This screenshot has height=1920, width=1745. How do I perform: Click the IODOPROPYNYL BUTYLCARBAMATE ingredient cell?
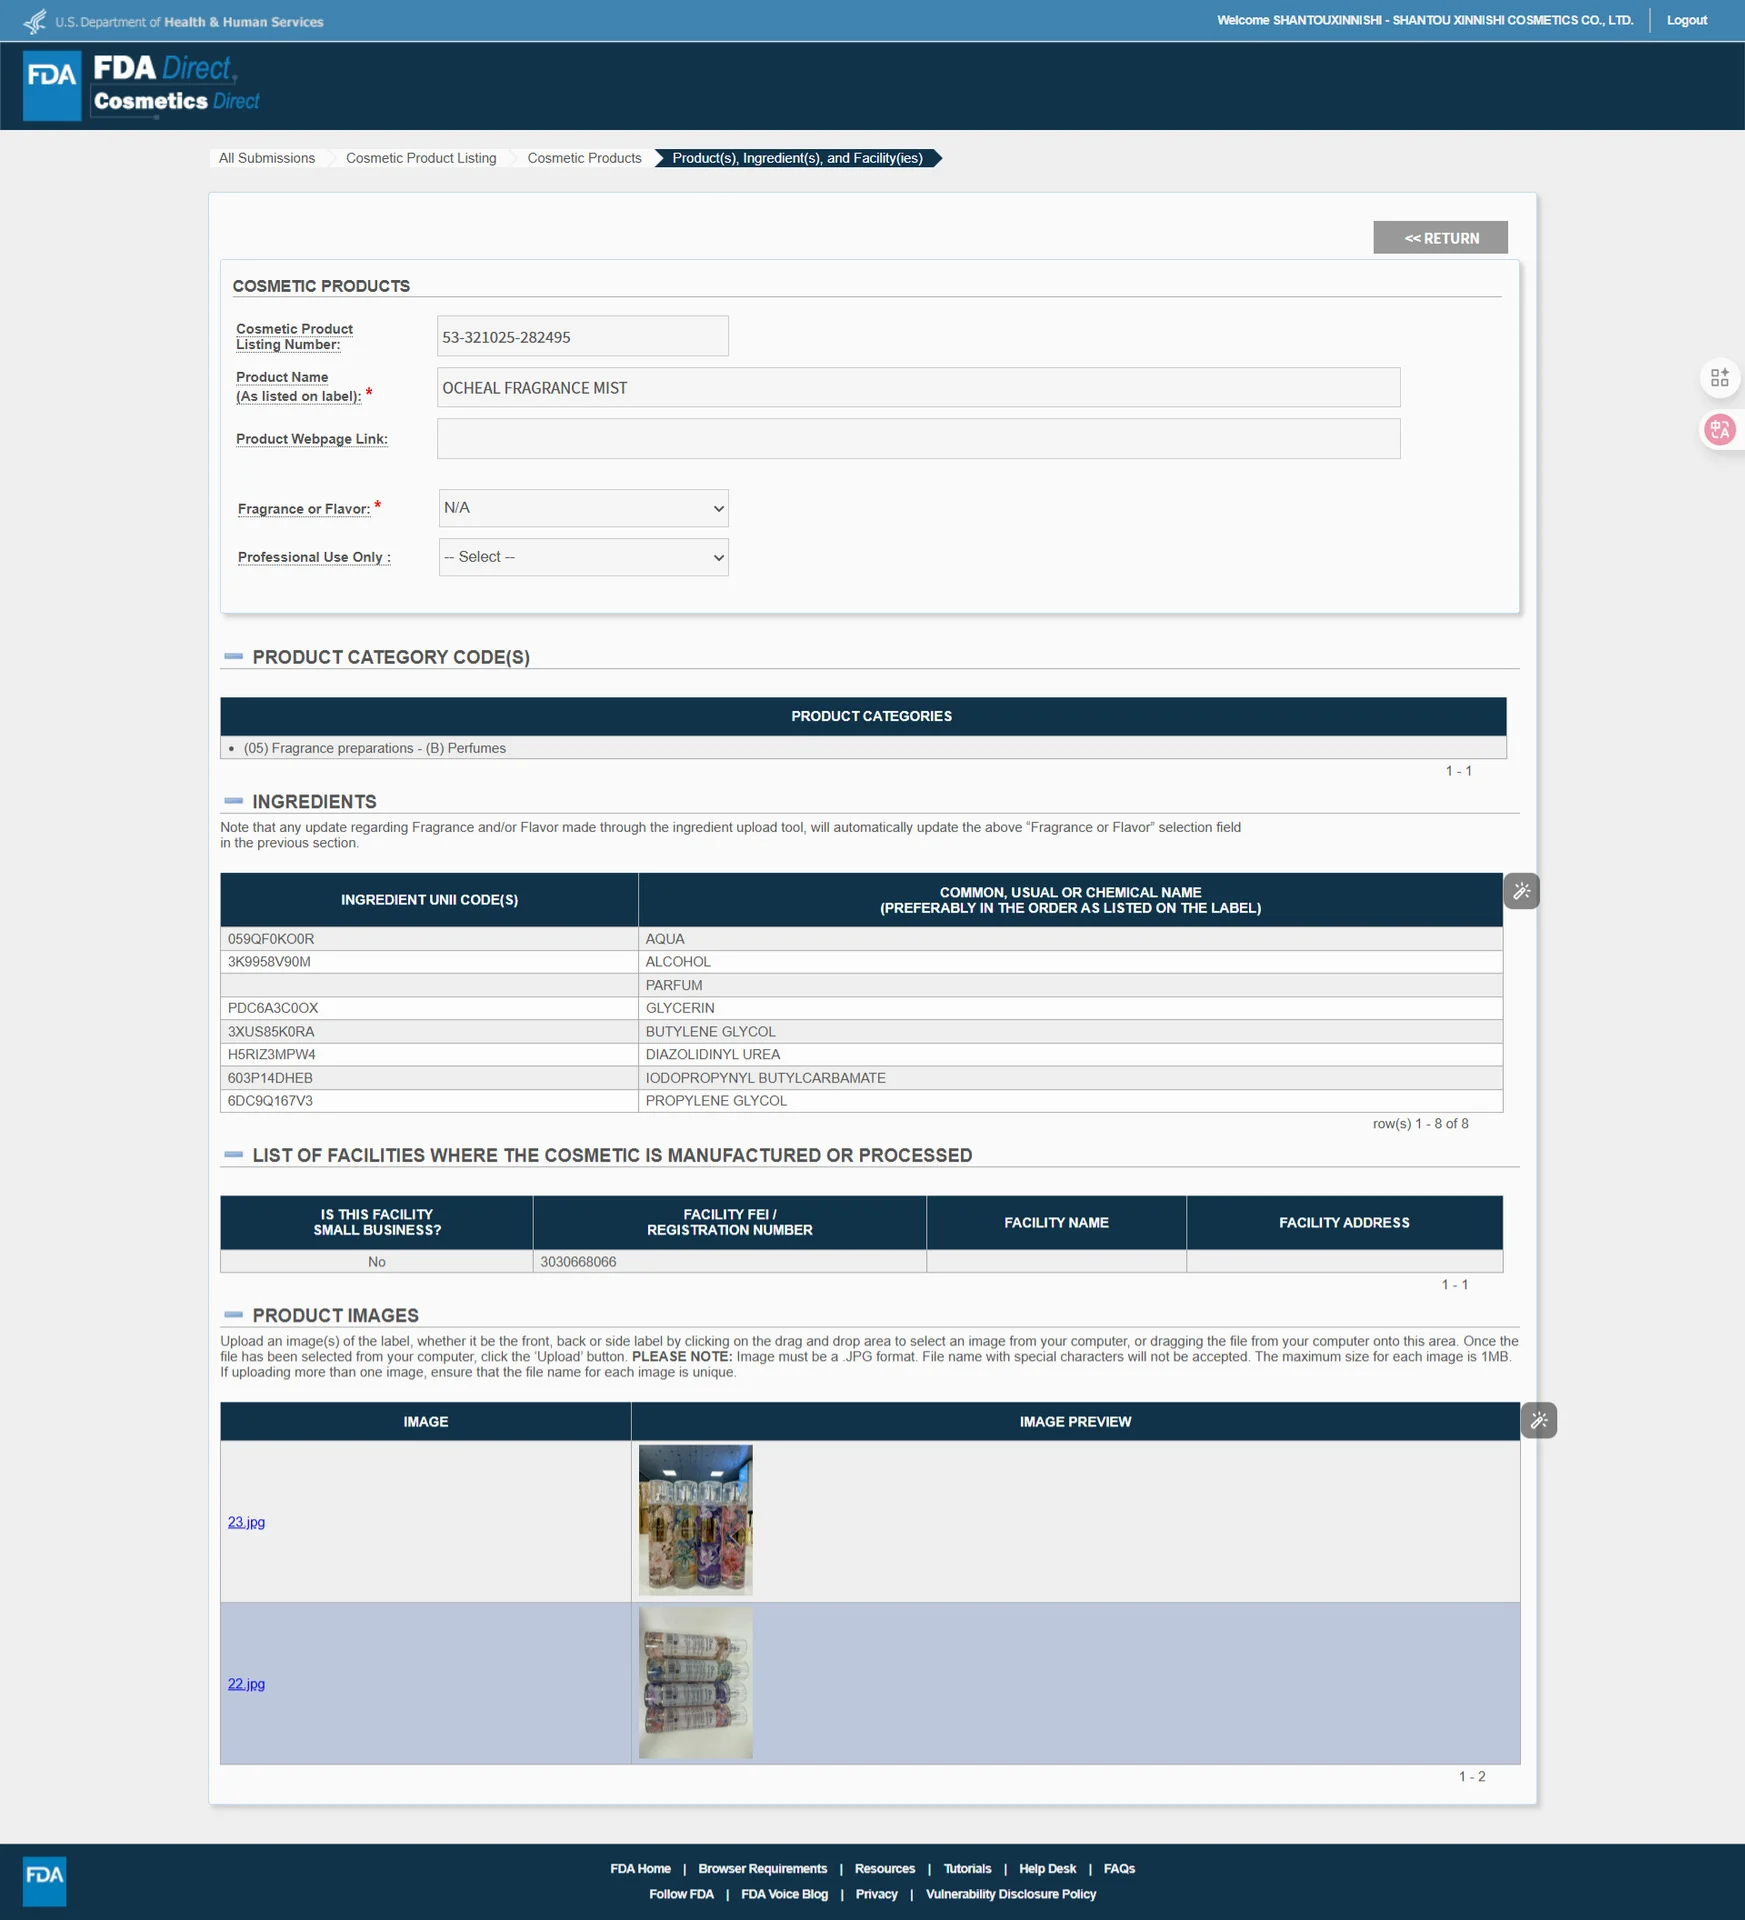pos(1070,1078)
